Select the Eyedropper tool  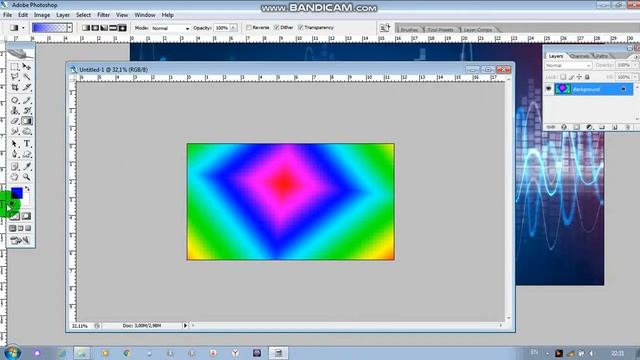(x=27, y=167)
